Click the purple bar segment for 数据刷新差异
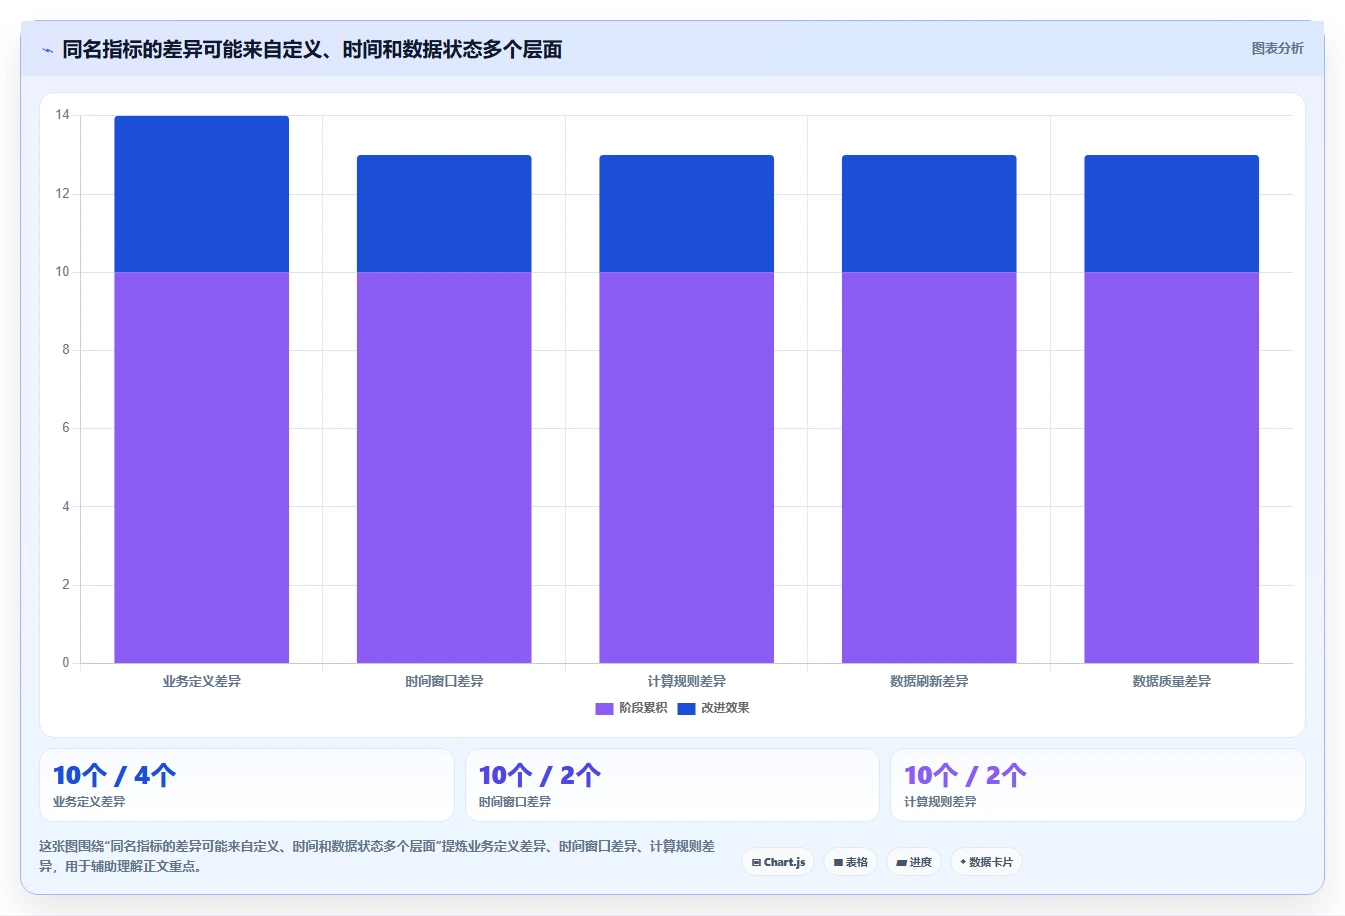This screenshot has width=1345, height=916. 929,467
